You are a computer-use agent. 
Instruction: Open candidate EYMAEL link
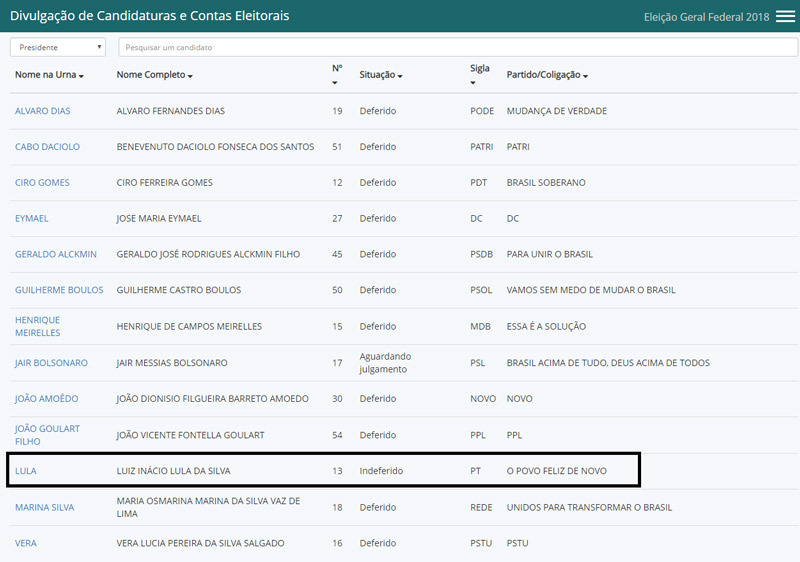pyautogui.click(x=32, y=218)
